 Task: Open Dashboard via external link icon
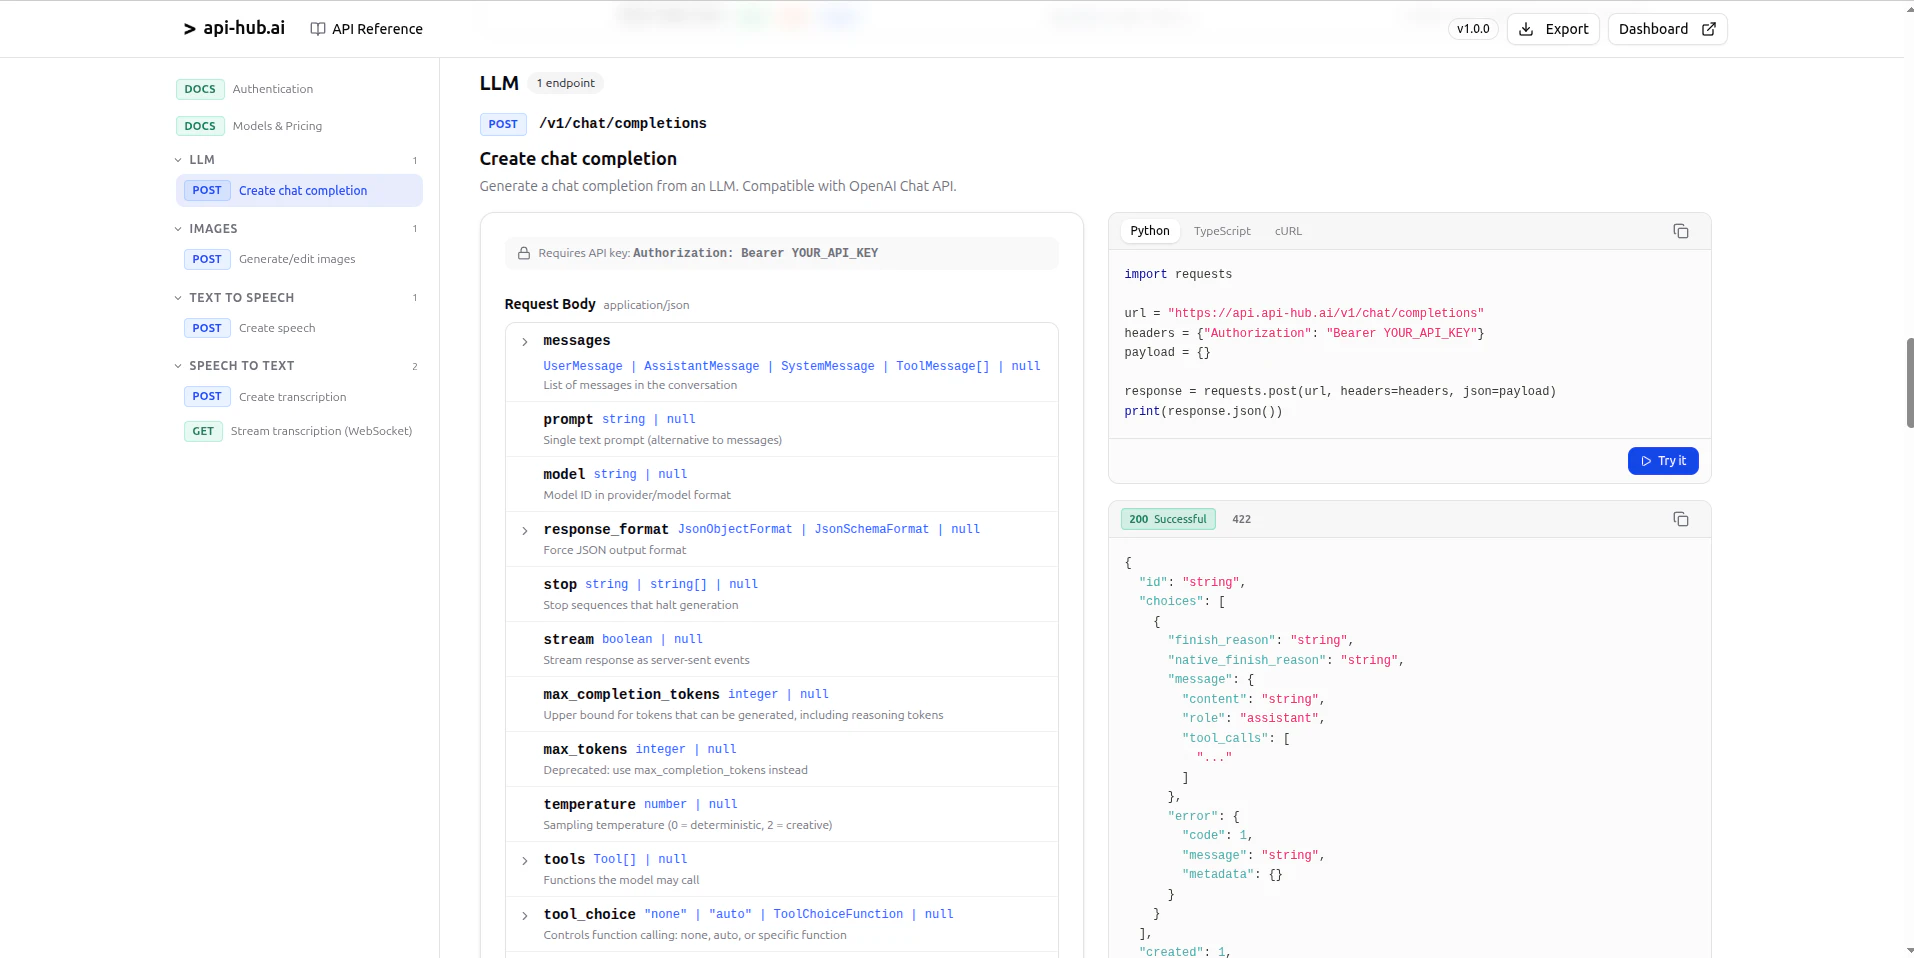coord(1709,29)
